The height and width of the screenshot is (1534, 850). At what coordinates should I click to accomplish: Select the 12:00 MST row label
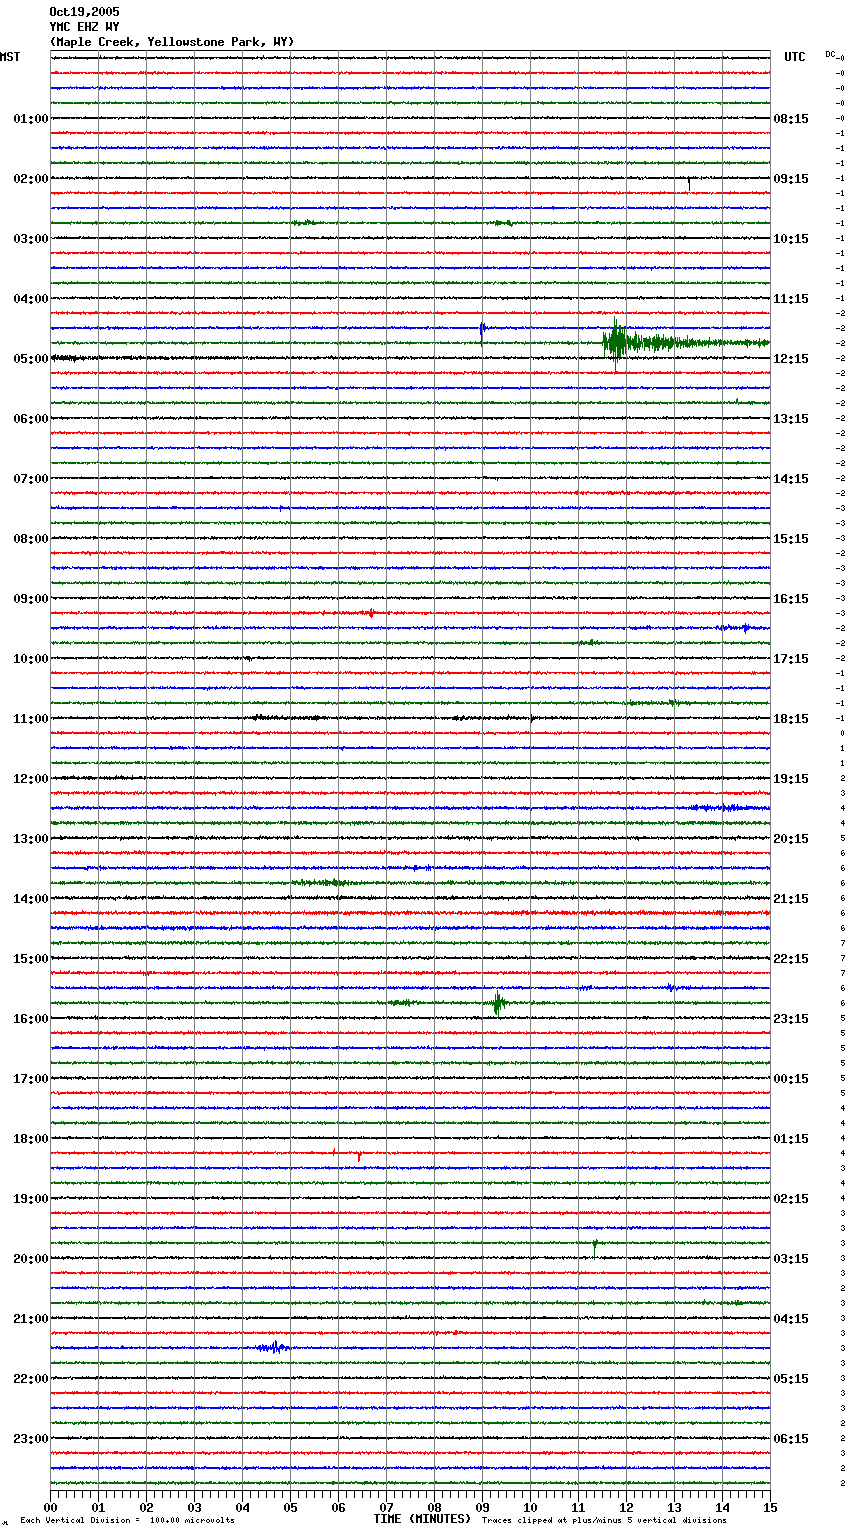[x=31, y=779]
